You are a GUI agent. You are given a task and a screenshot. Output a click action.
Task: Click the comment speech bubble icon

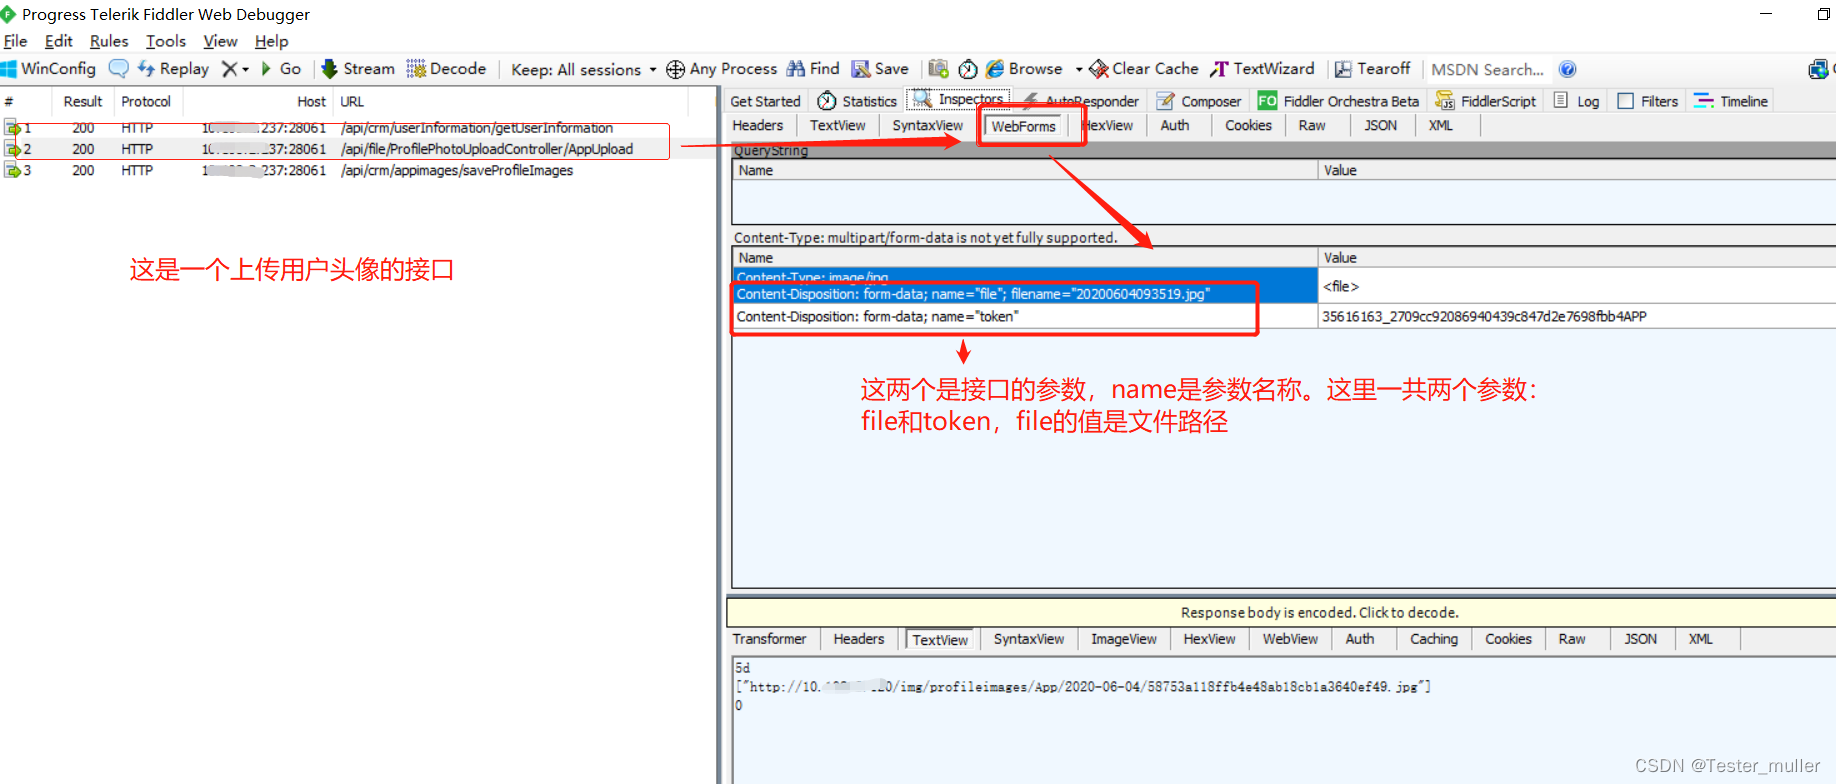tap(118, 69)
